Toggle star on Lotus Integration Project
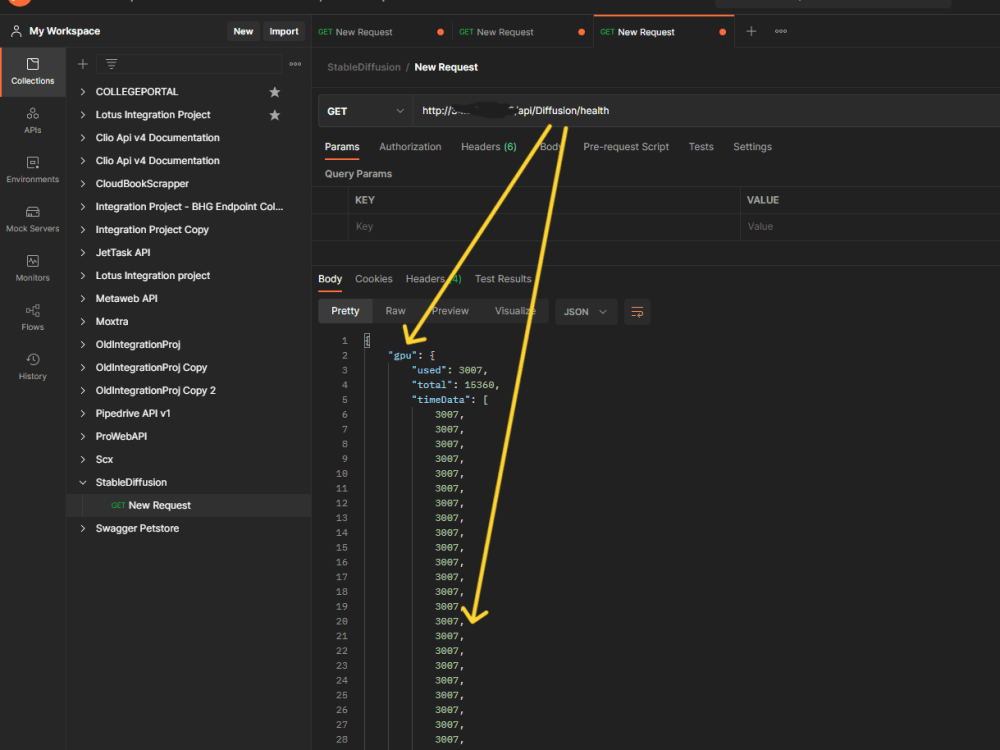Viewport: 1000px width, 750px height. tap(275, 115)
